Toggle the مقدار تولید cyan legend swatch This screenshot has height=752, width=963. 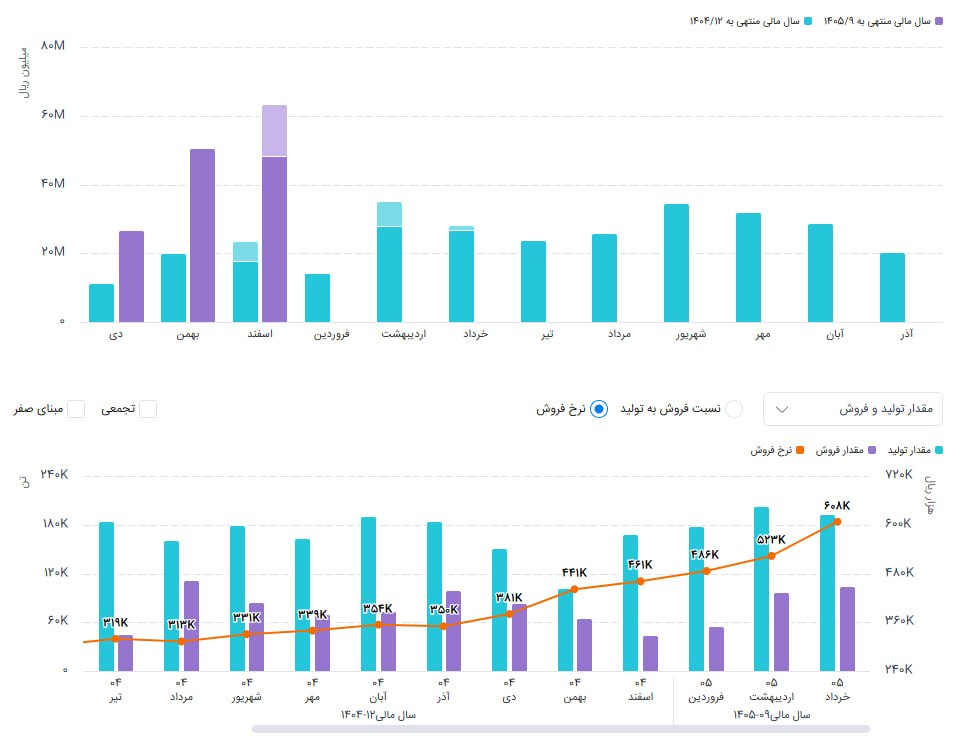click(938, 450)
